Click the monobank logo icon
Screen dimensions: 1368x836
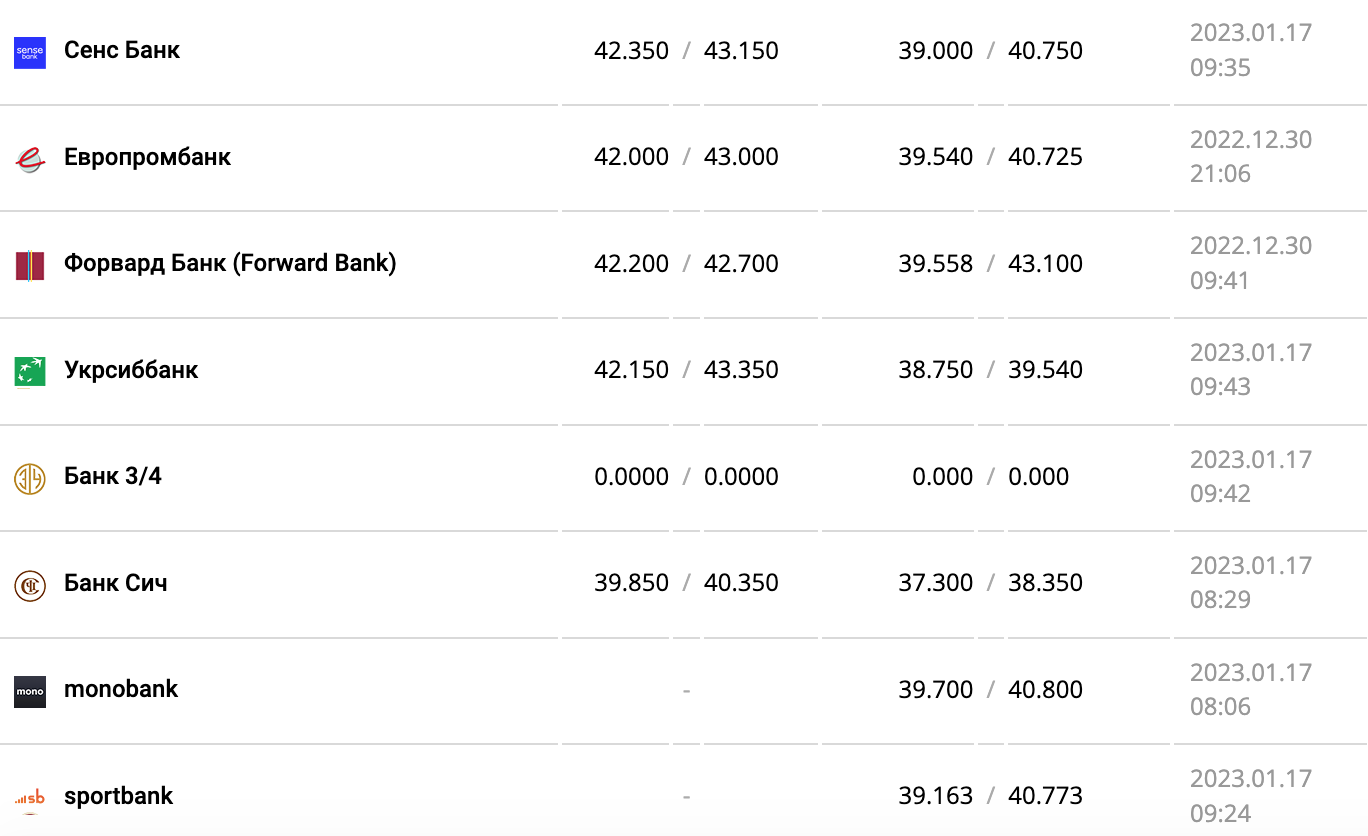click(x=30, y=691)
